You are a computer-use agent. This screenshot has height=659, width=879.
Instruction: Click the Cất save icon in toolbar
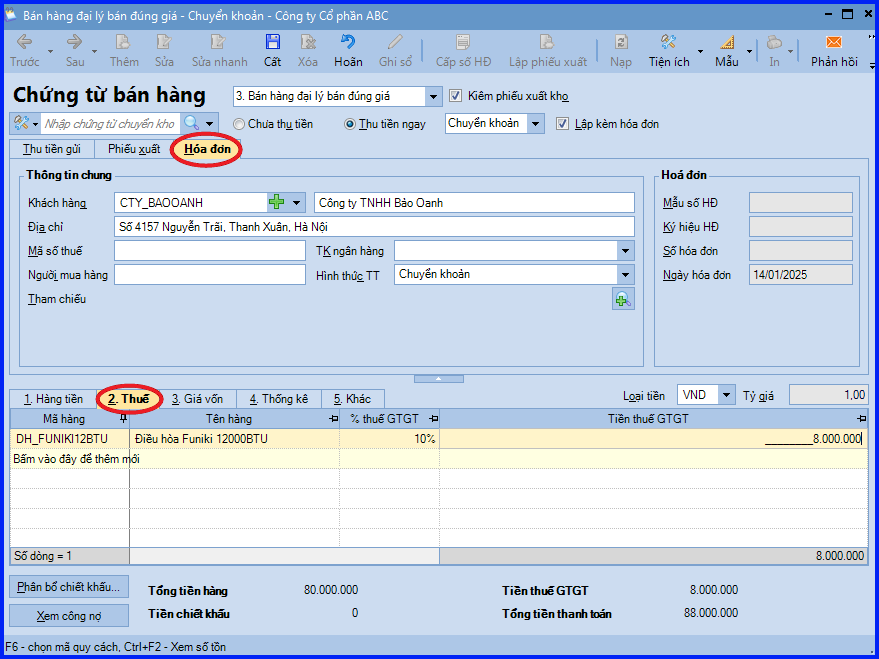(x=272, y=43)
